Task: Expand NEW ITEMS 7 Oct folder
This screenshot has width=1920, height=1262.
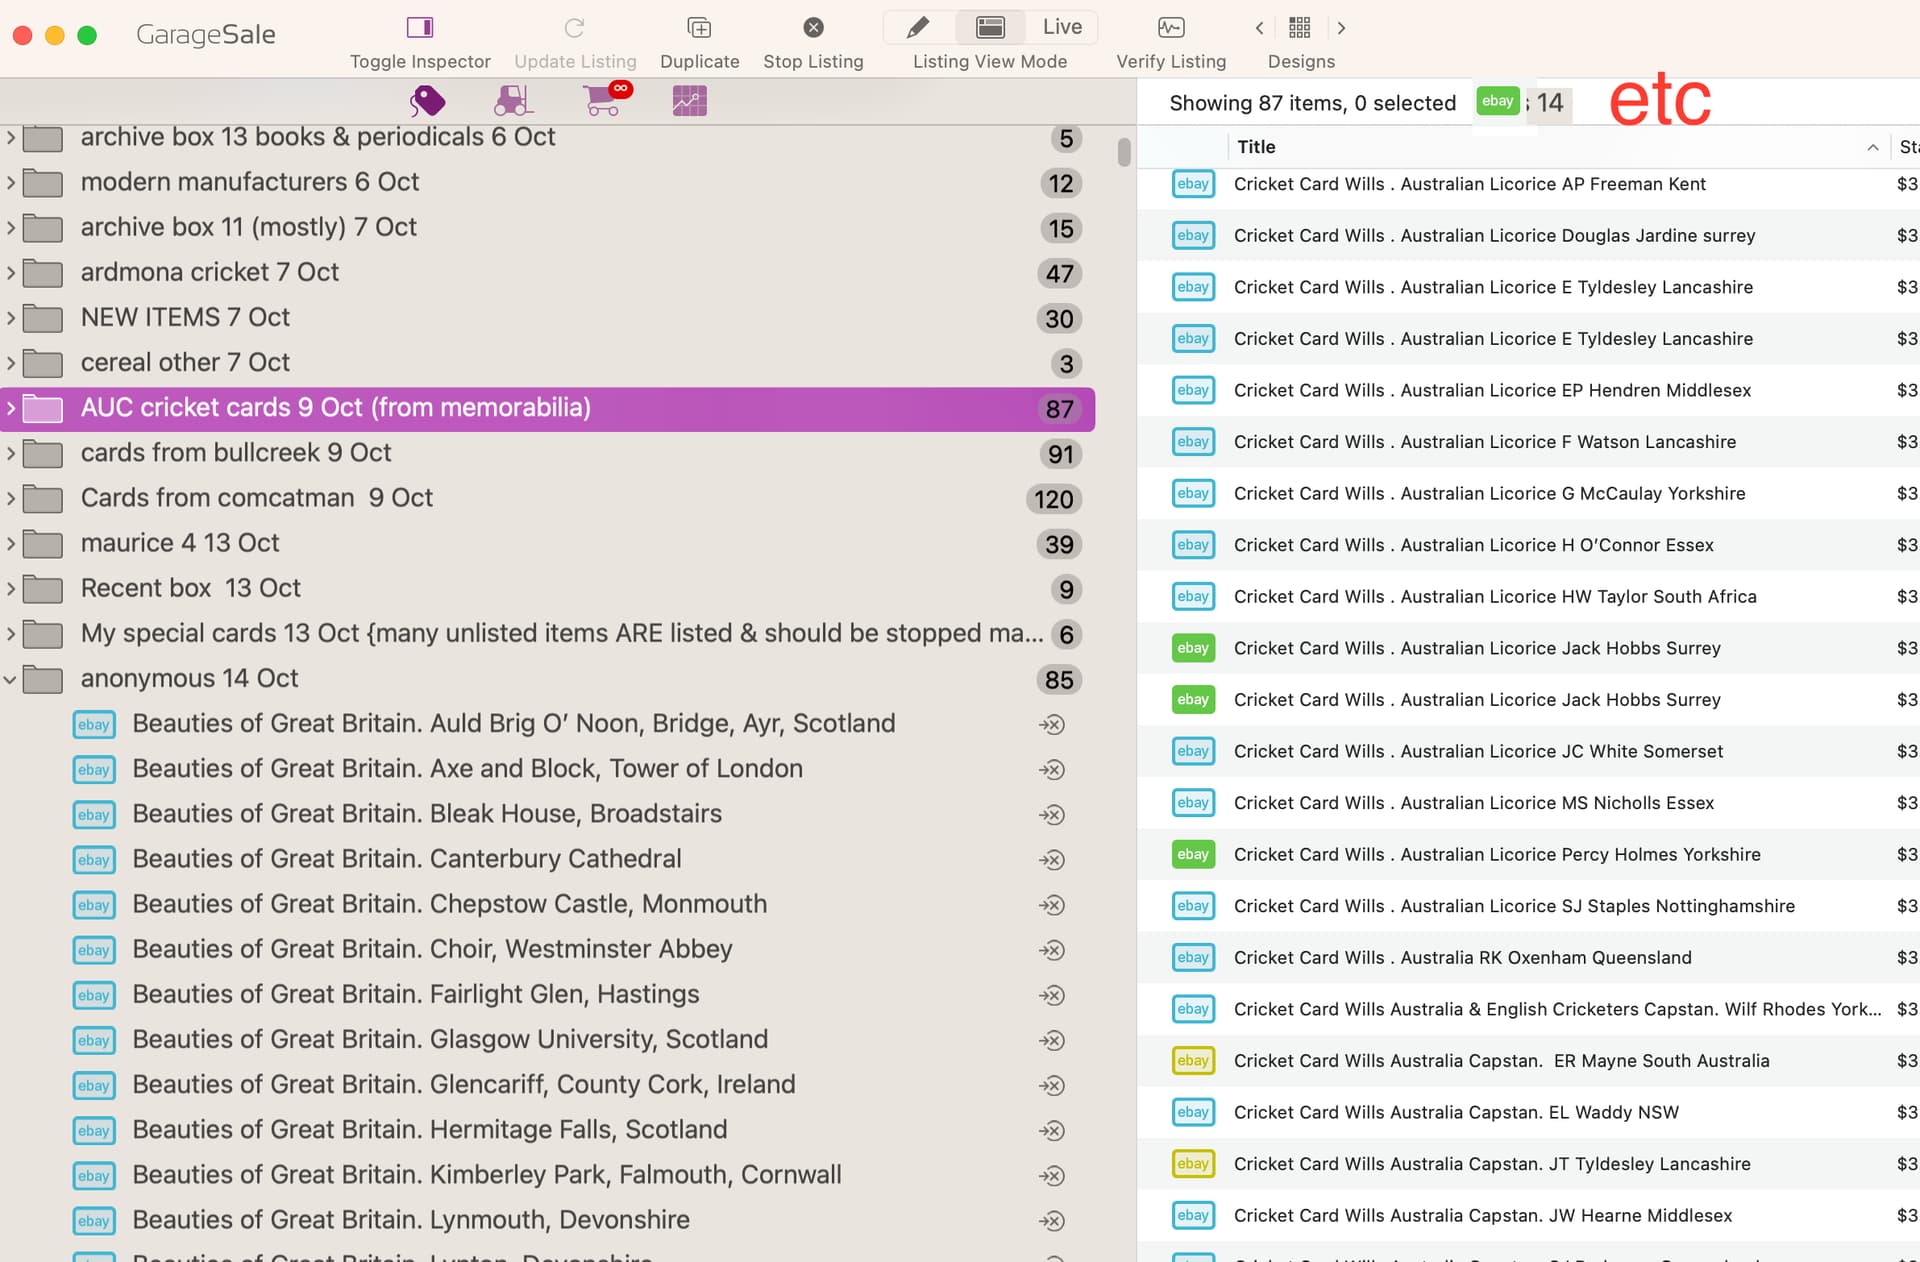Action: tap(11, 317)
